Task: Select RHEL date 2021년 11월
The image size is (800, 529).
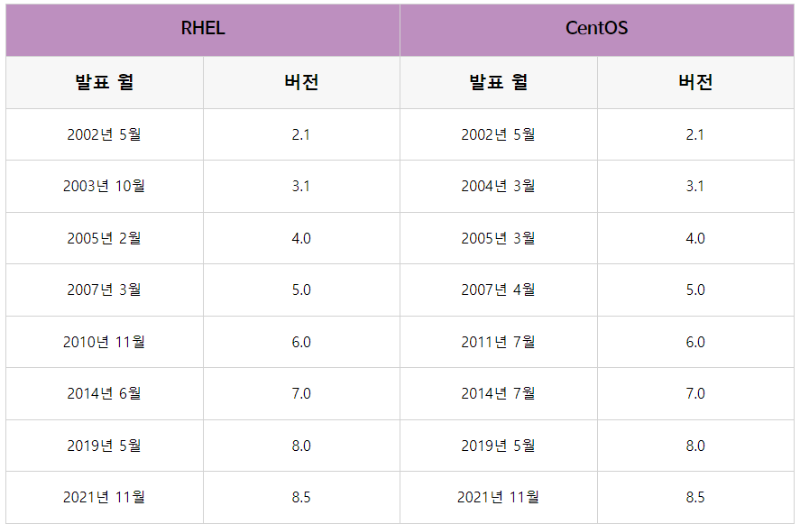Action: point(105,497)
